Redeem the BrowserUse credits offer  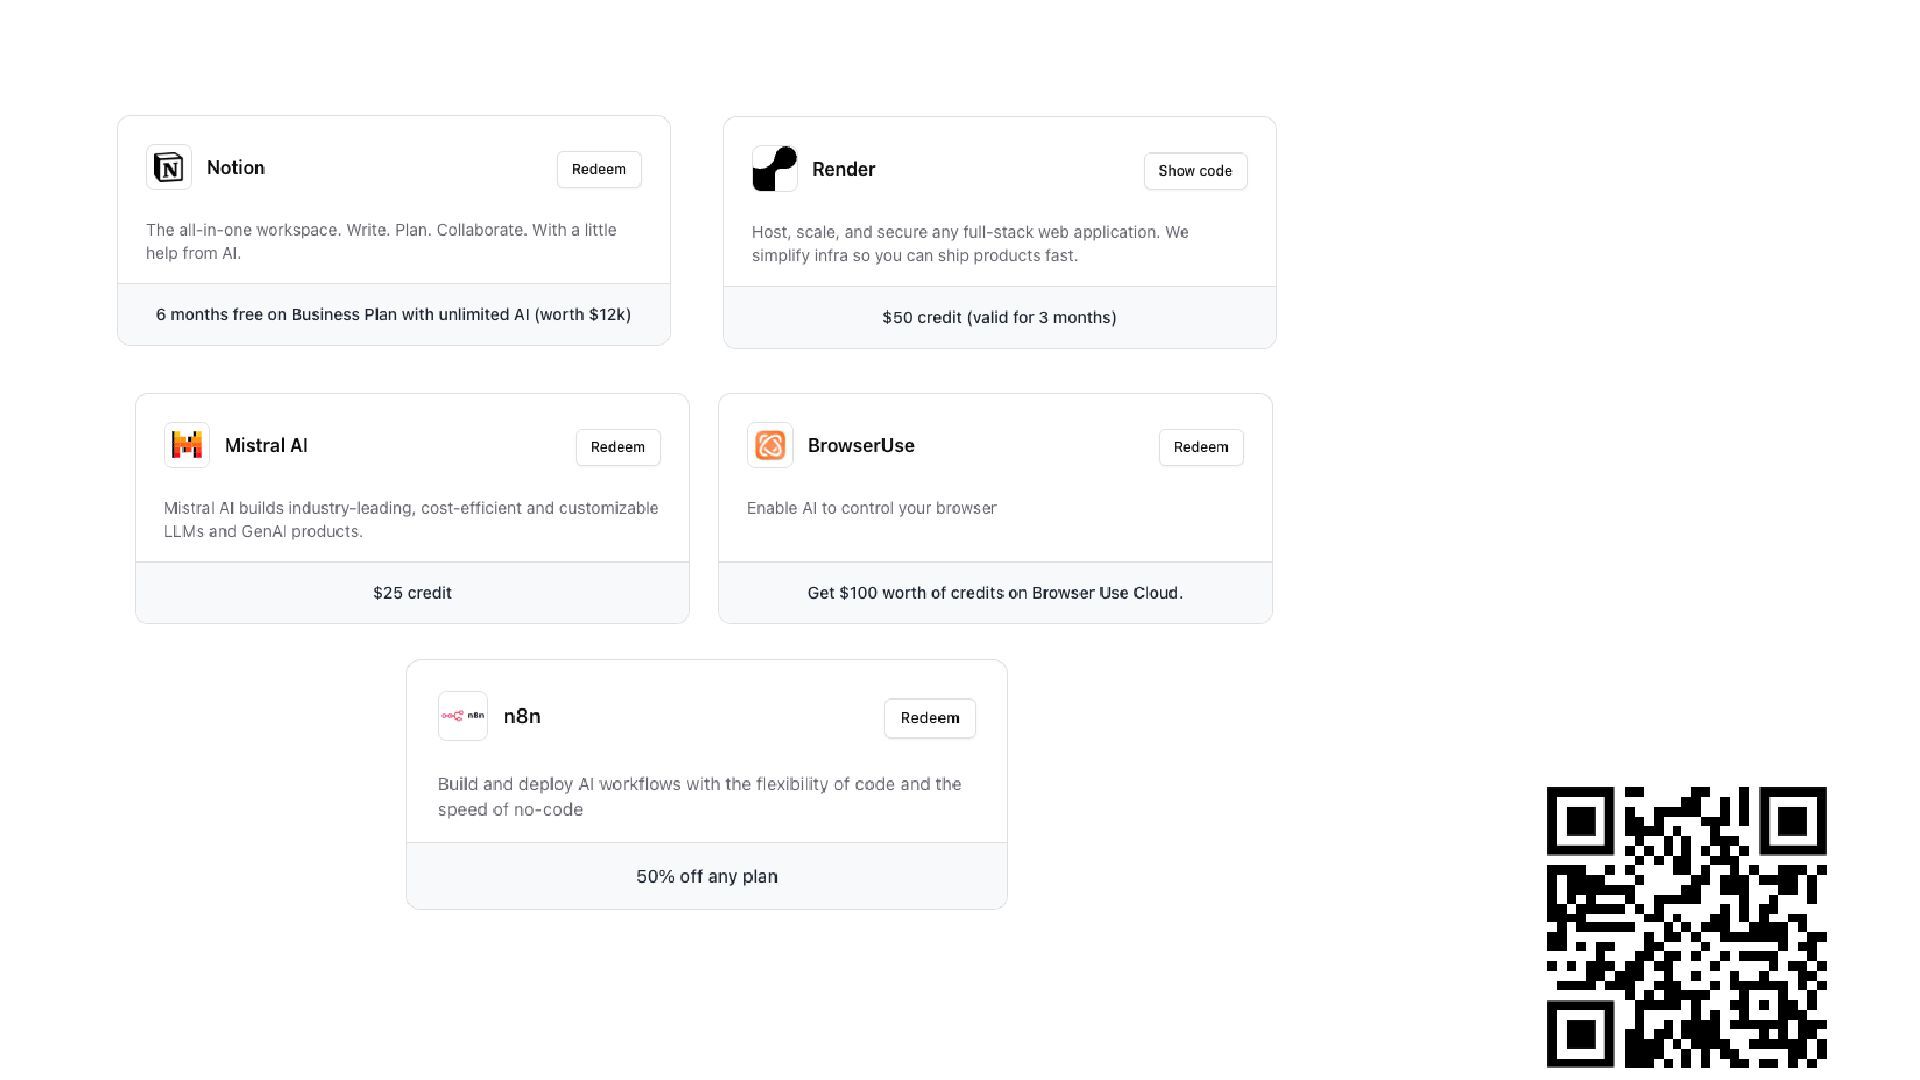coord(1201,447)
